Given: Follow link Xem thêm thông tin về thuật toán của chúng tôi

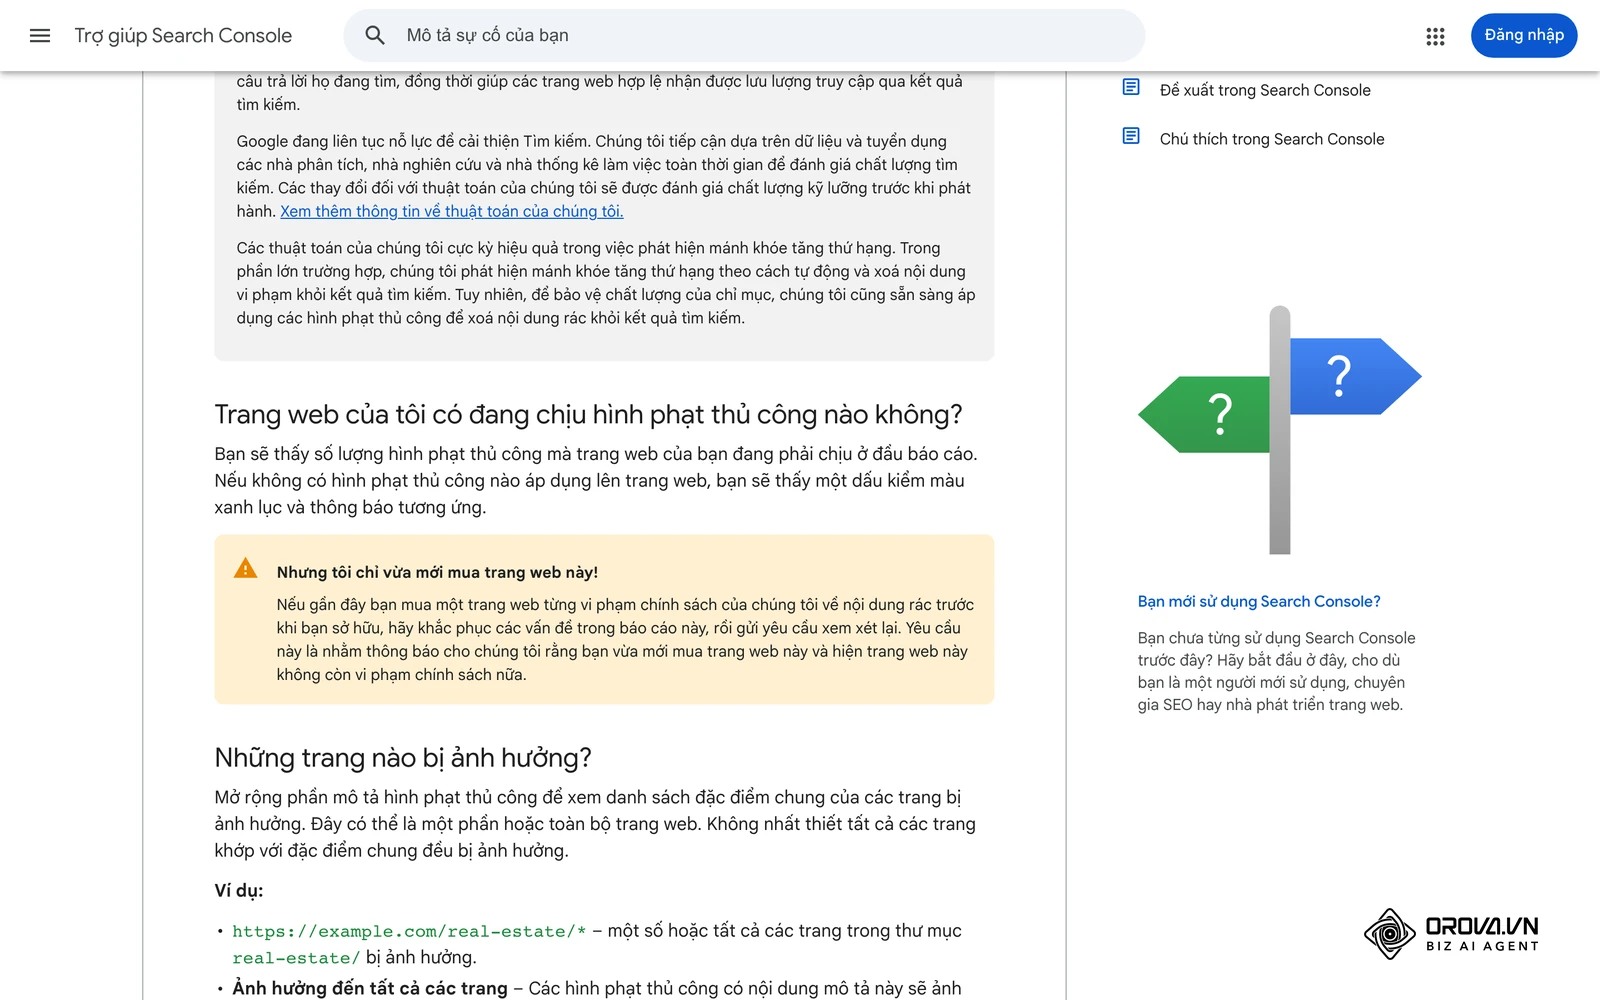Looking at the screenshot, I should click(452, 211).
